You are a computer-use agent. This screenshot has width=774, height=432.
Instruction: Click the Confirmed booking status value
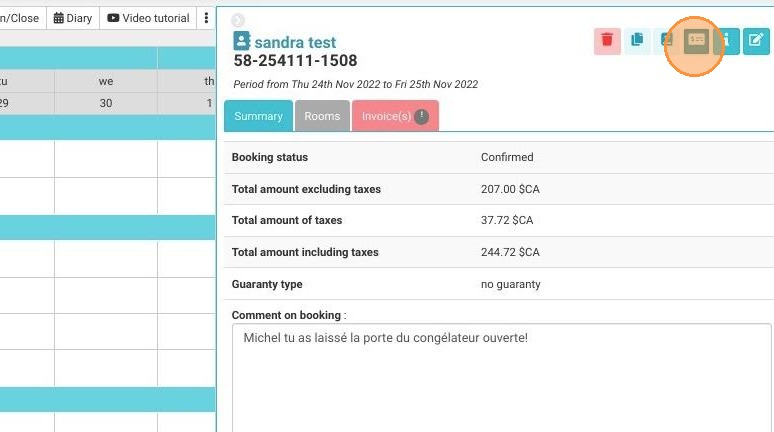tap(507, 157)
